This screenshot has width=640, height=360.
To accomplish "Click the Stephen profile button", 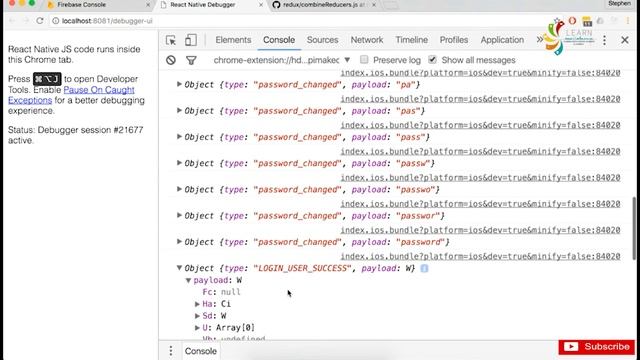I will click(619, 4).
